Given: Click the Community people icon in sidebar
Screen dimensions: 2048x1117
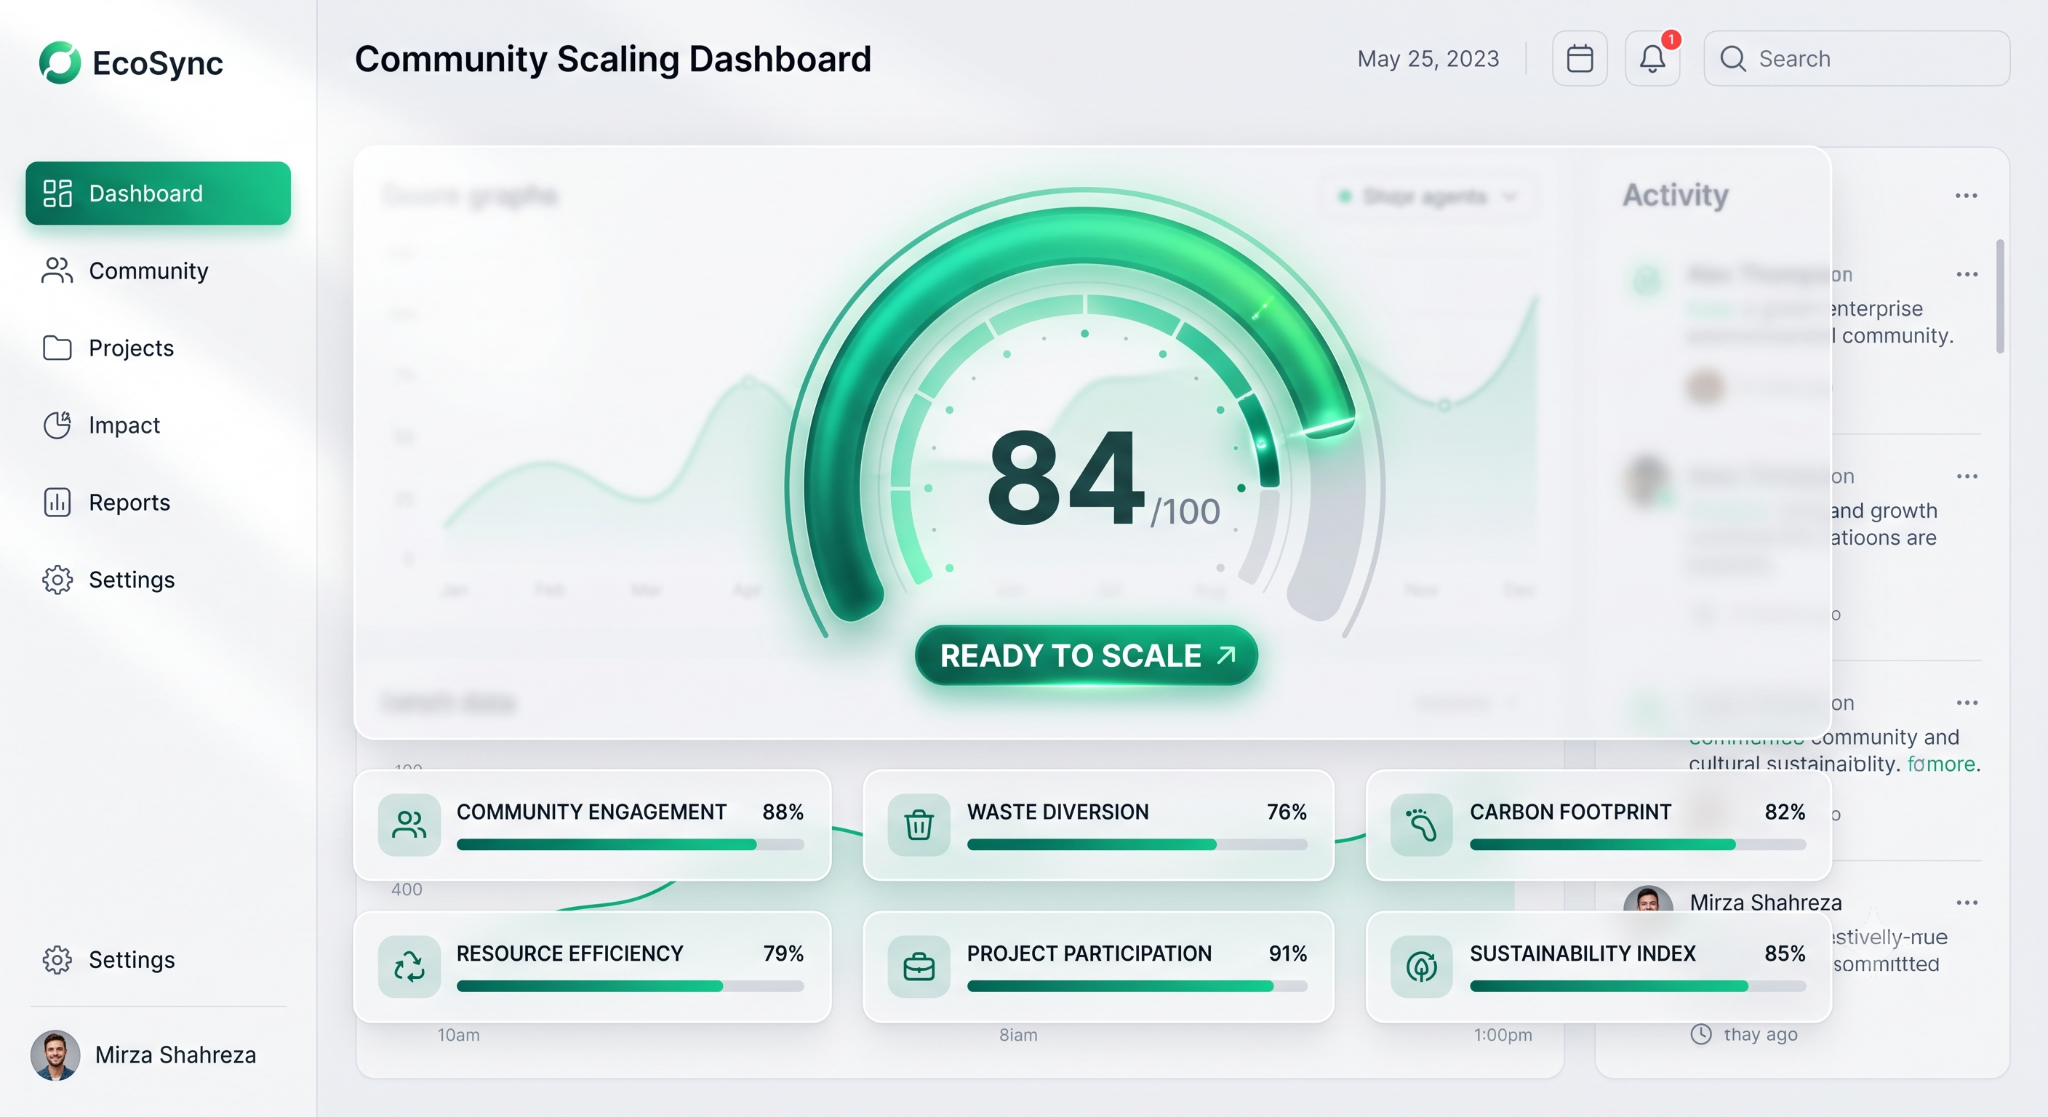Looking at the screenshot, I should coord(57,270).
